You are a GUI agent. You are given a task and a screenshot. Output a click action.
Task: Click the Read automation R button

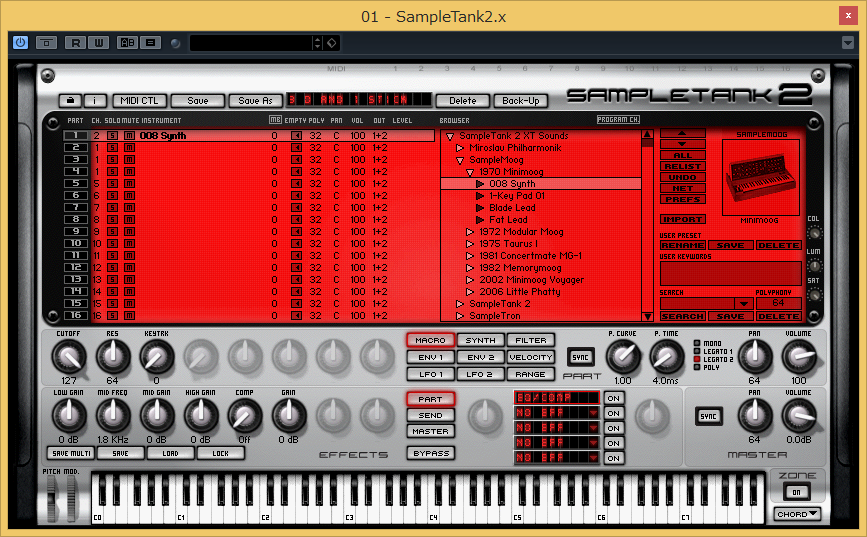point(75,43)
